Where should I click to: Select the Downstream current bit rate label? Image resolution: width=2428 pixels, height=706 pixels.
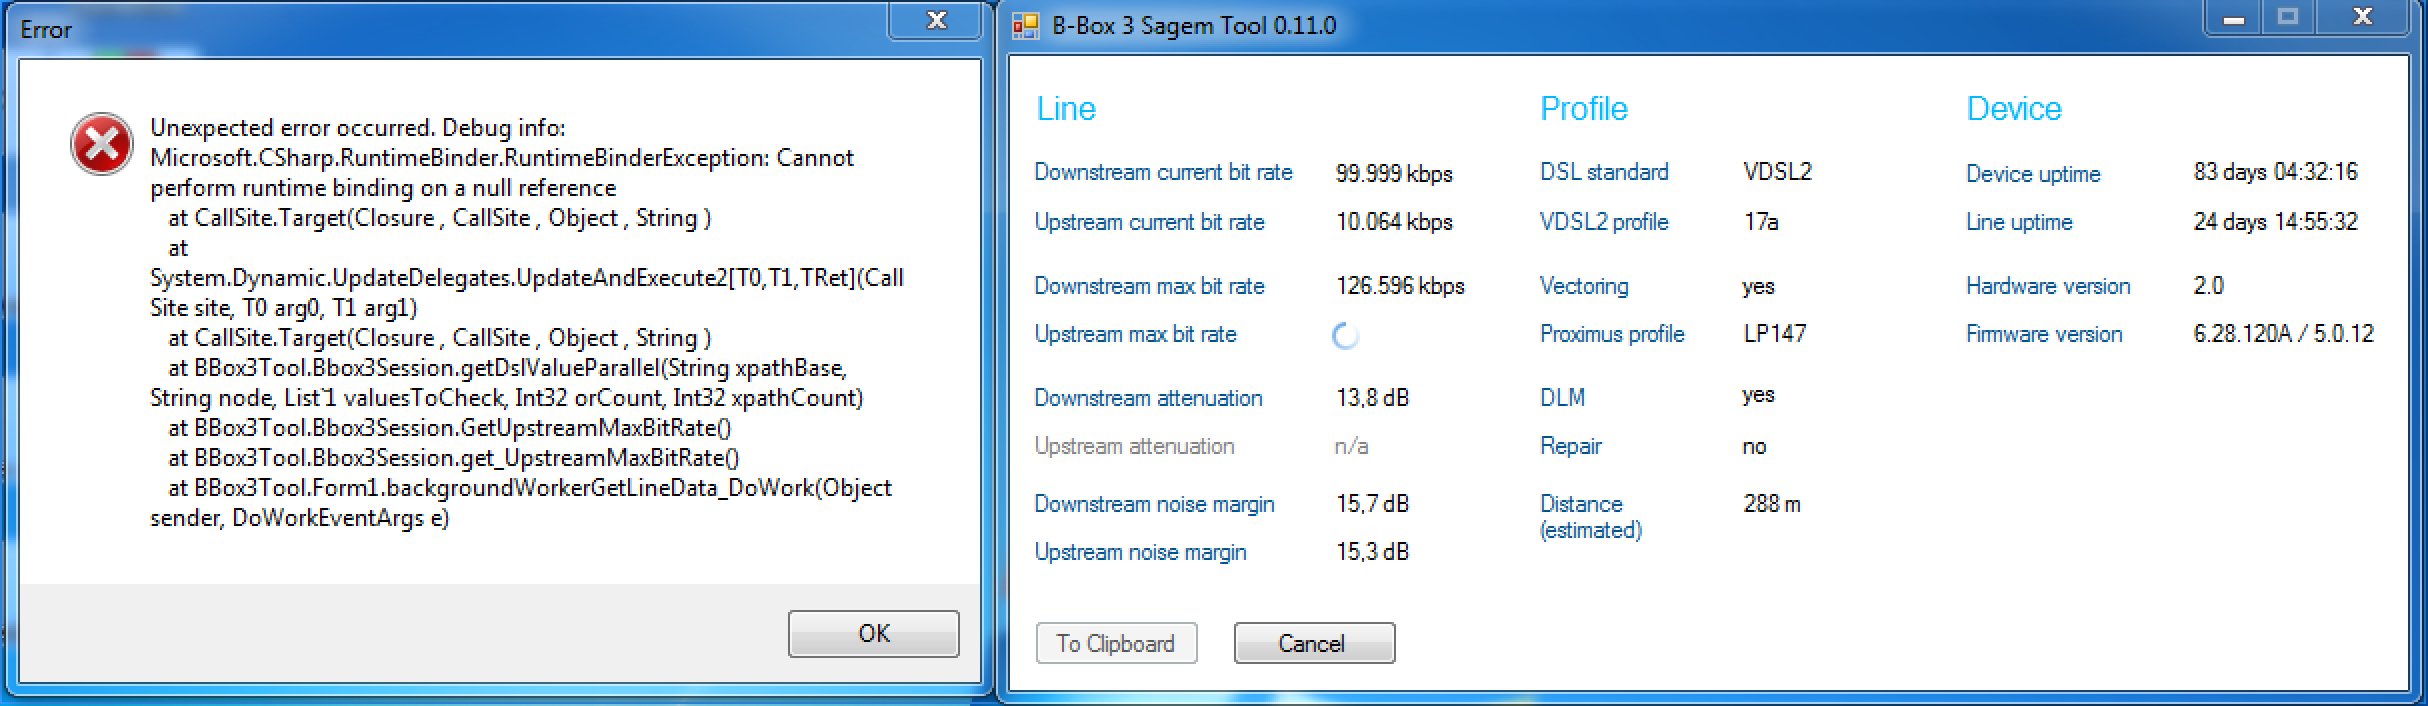(x=1163, y=172)
